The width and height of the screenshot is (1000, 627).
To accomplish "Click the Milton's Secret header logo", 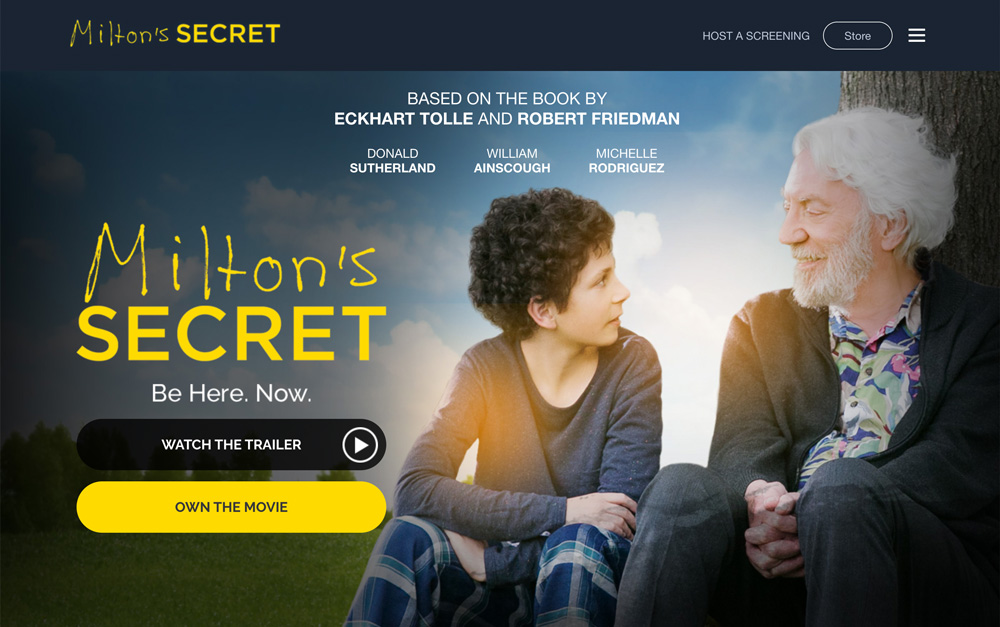I will [175, 33].
